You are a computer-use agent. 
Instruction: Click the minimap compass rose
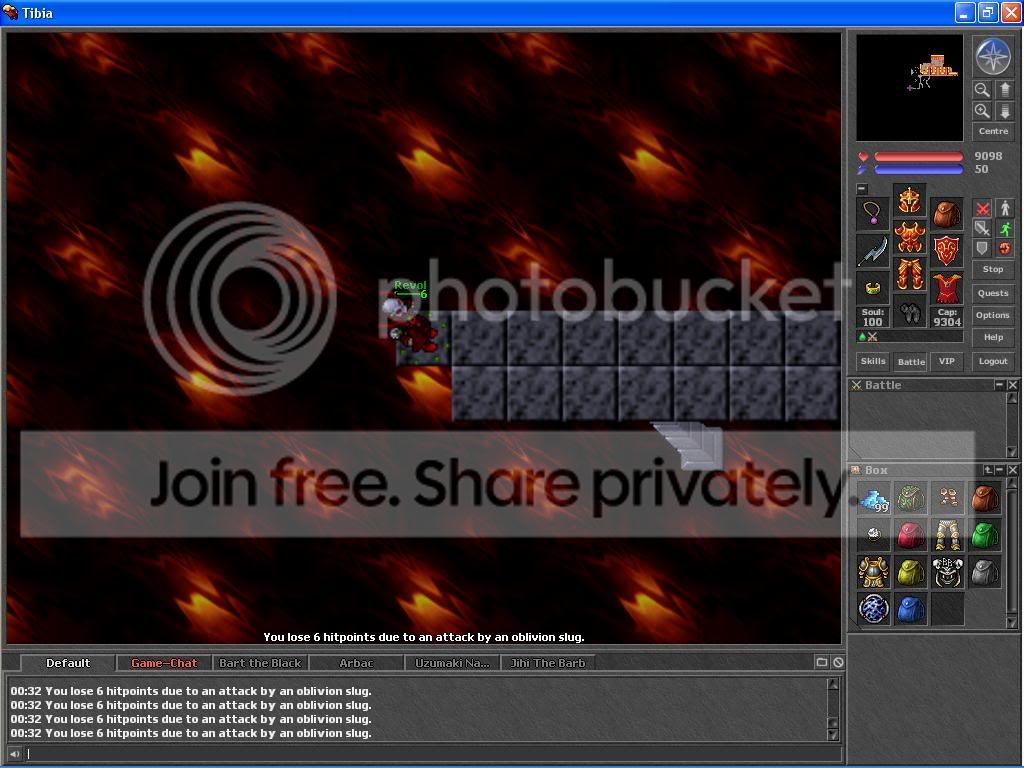coord(993,56)
